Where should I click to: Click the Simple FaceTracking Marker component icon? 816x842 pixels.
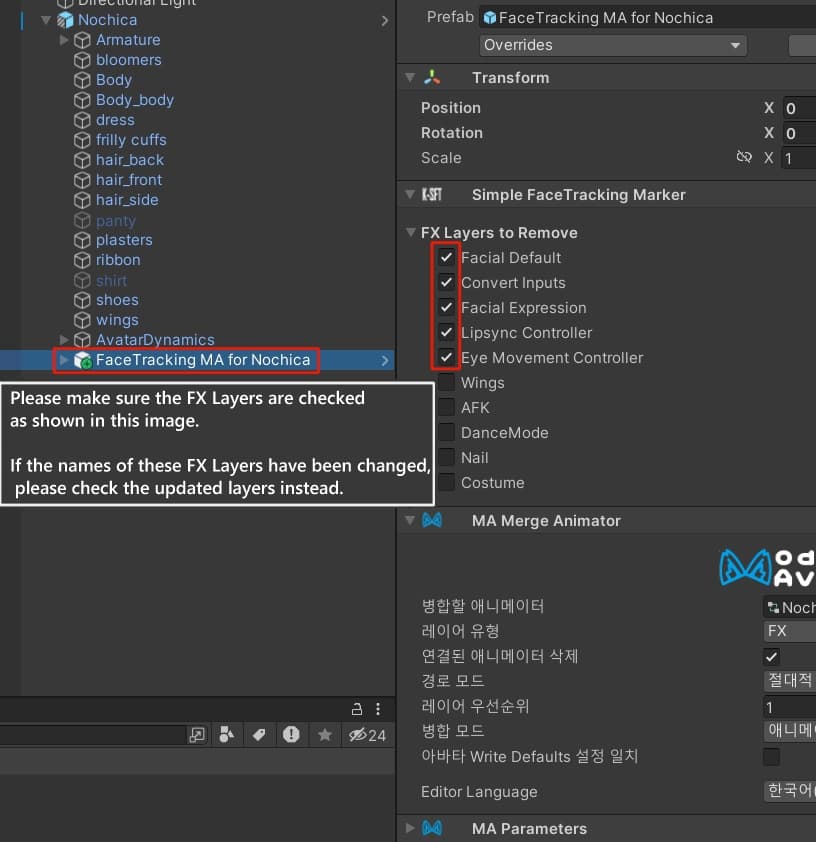(432, 194)
